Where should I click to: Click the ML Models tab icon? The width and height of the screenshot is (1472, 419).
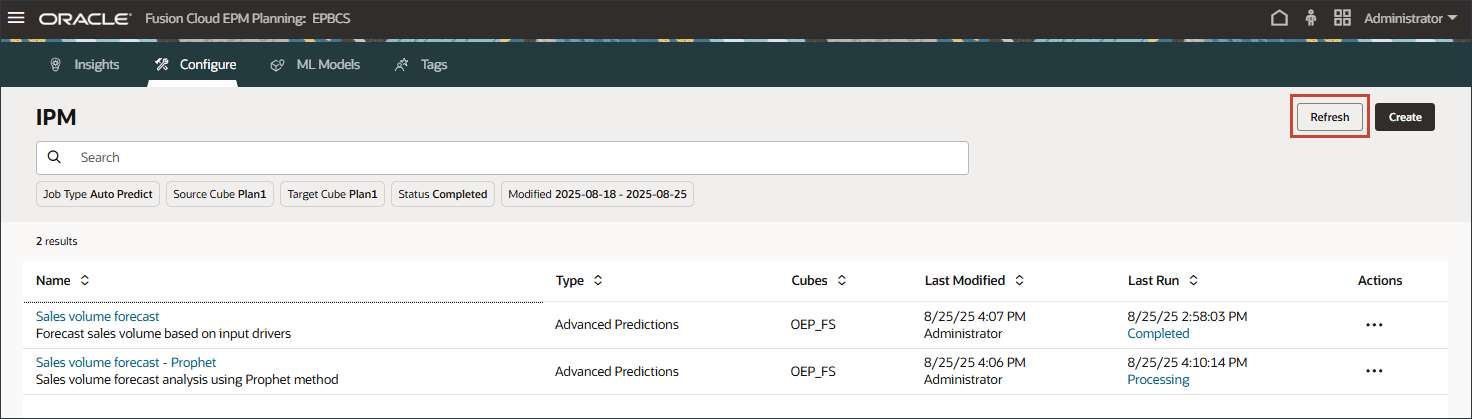tap(278, 64)
